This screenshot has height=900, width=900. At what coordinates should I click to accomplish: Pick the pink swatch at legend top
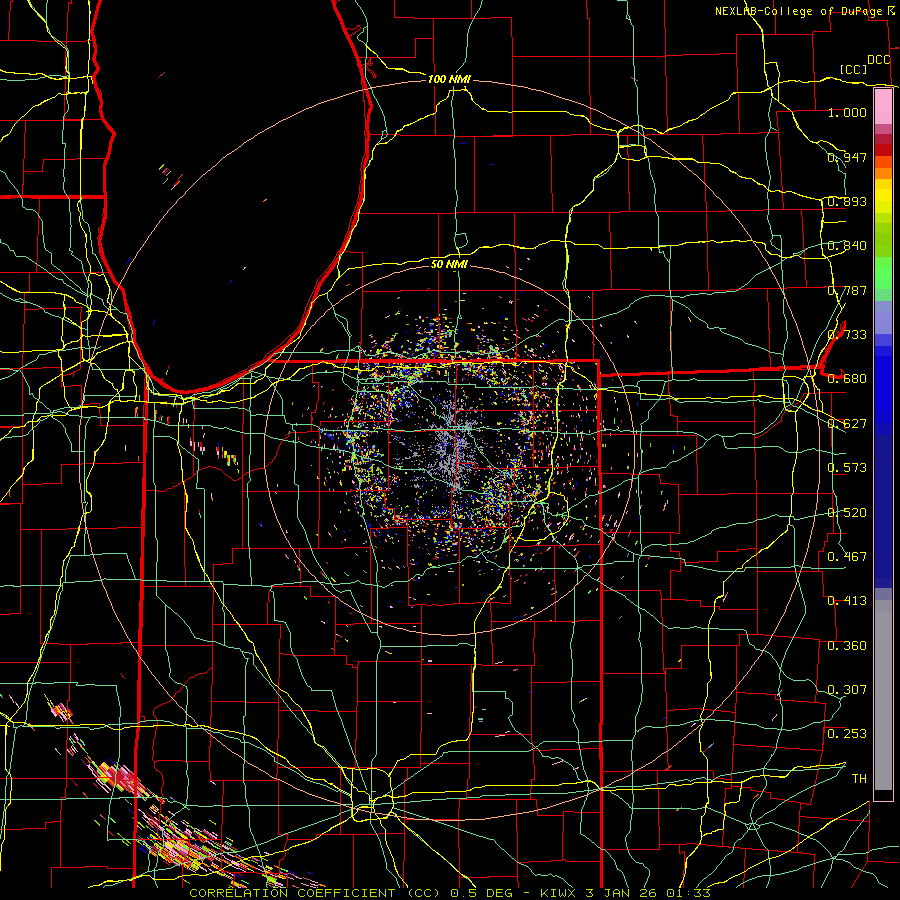coord(883,107)
